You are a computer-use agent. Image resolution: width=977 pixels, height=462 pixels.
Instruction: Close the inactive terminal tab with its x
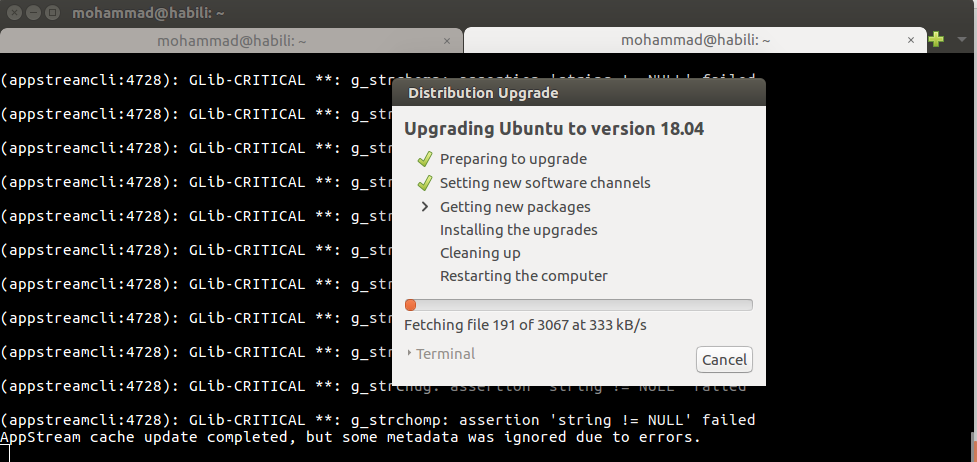coord(447,40)
